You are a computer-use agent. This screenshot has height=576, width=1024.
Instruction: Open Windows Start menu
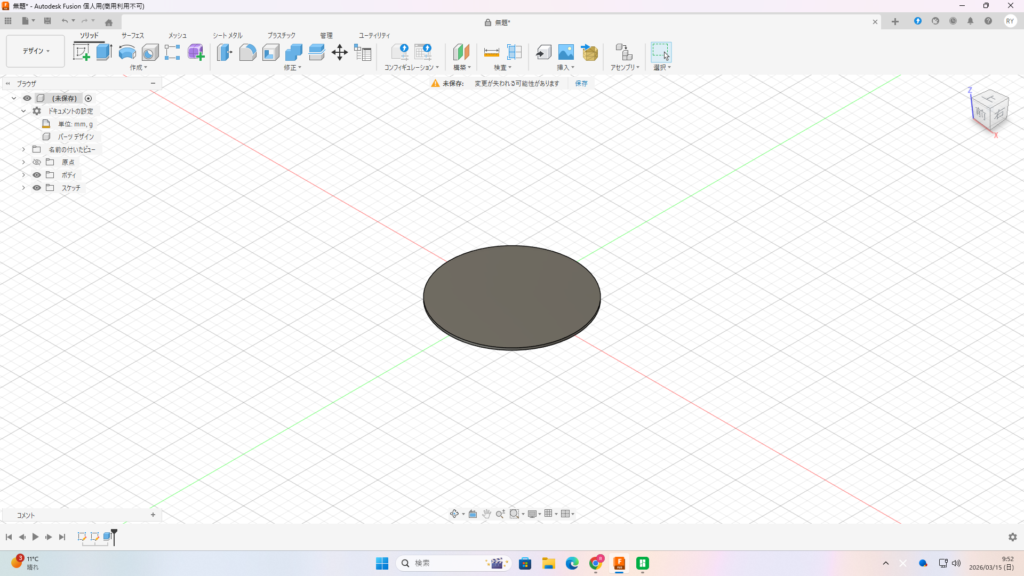pyautogui.click(x=382, y=563)
